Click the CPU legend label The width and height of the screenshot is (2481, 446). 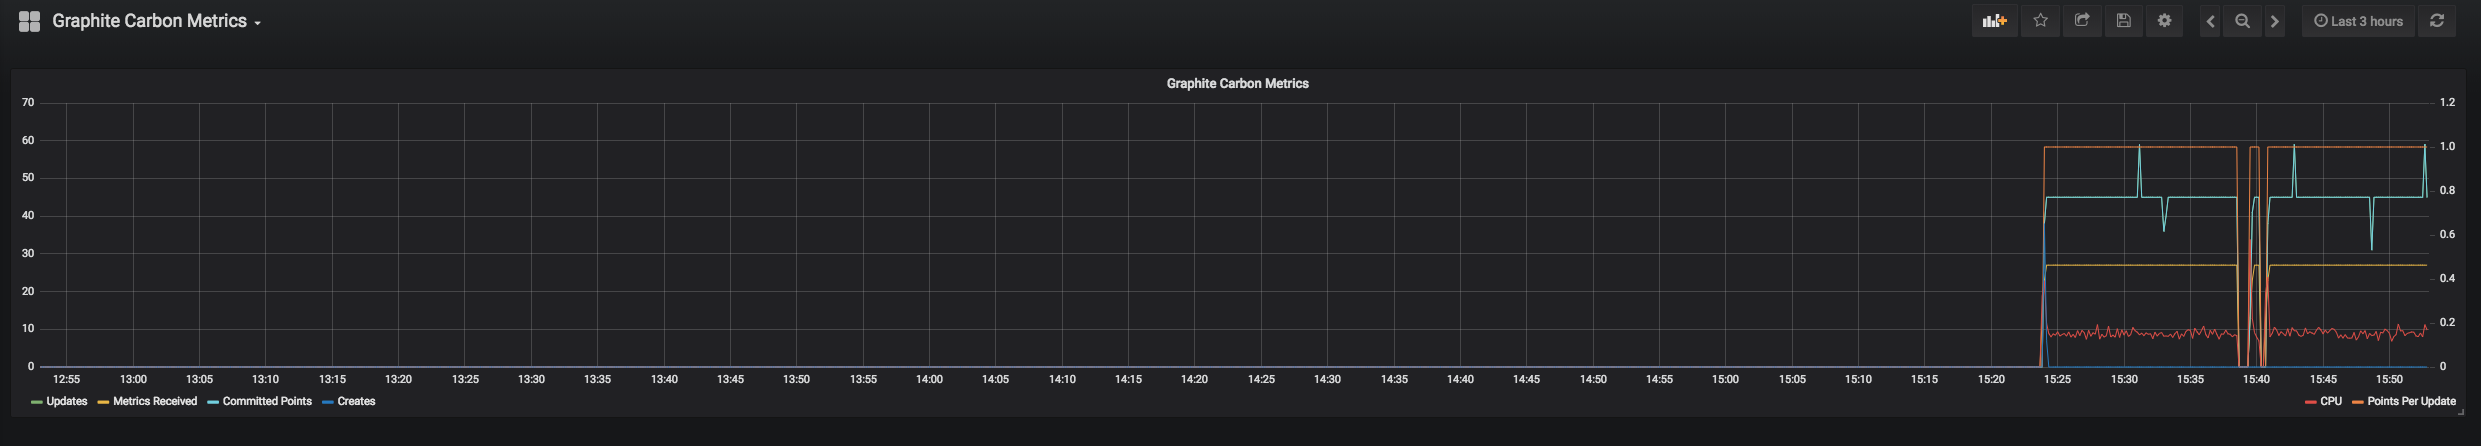pos(2331,401)
